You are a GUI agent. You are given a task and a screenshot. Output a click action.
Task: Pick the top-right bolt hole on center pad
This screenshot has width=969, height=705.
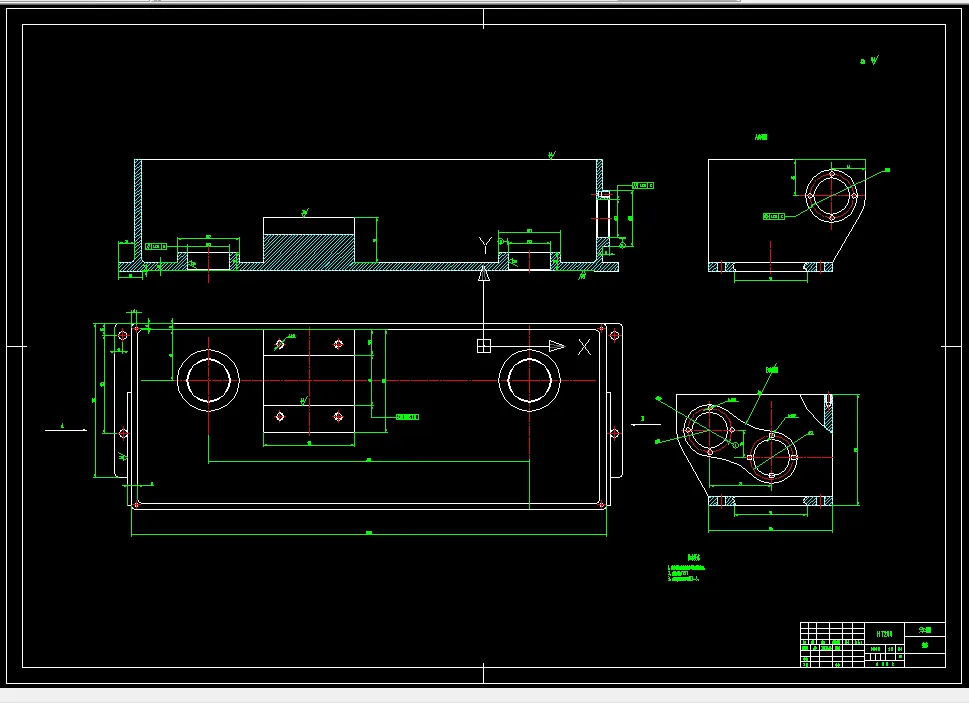(338, 344)
